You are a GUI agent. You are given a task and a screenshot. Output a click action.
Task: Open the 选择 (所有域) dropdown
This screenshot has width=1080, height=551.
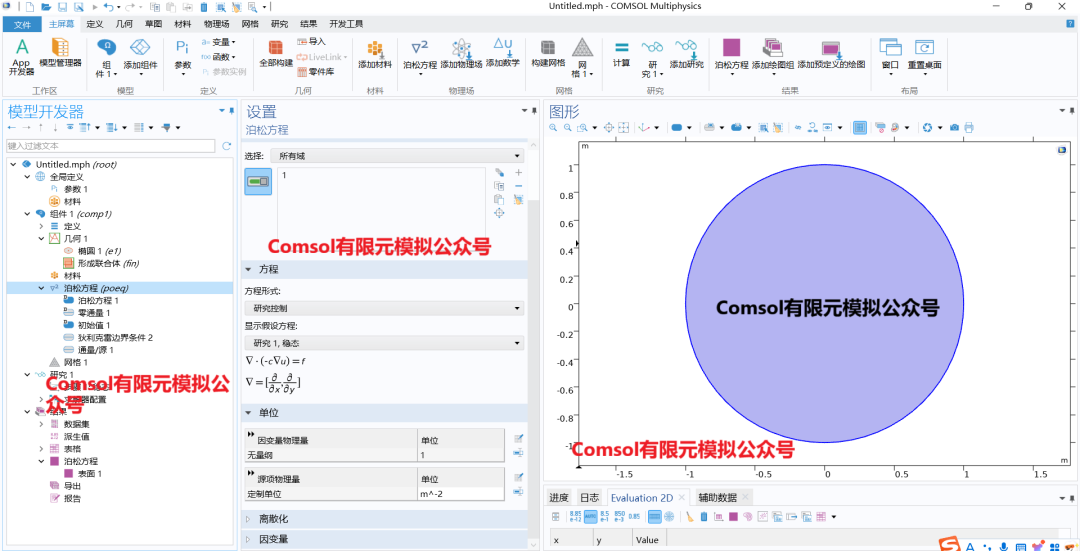400,156
